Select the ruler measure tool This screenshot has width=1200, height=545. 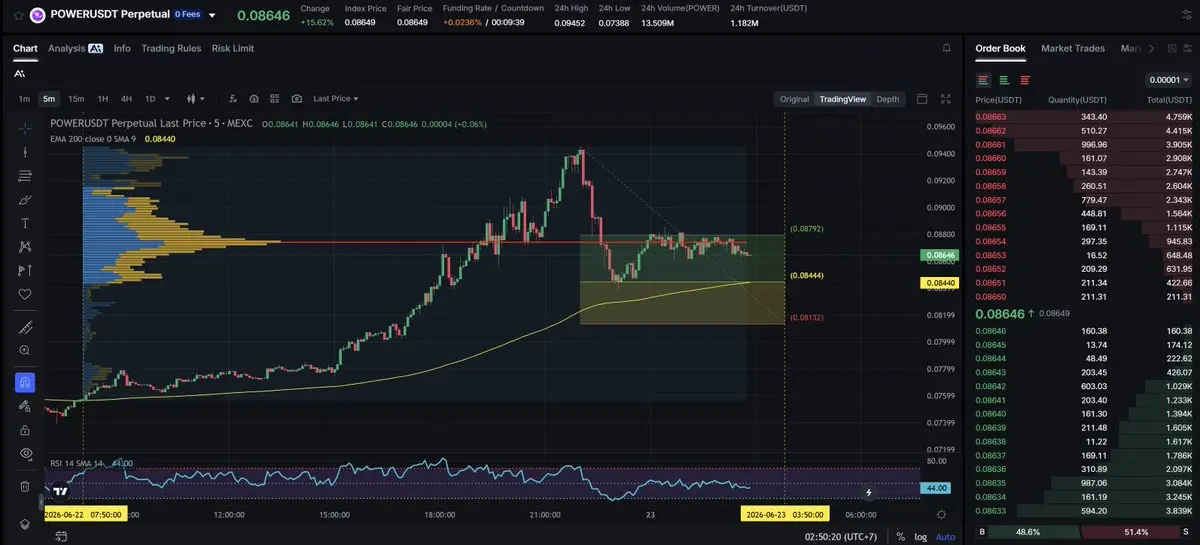tap(25, 327)
